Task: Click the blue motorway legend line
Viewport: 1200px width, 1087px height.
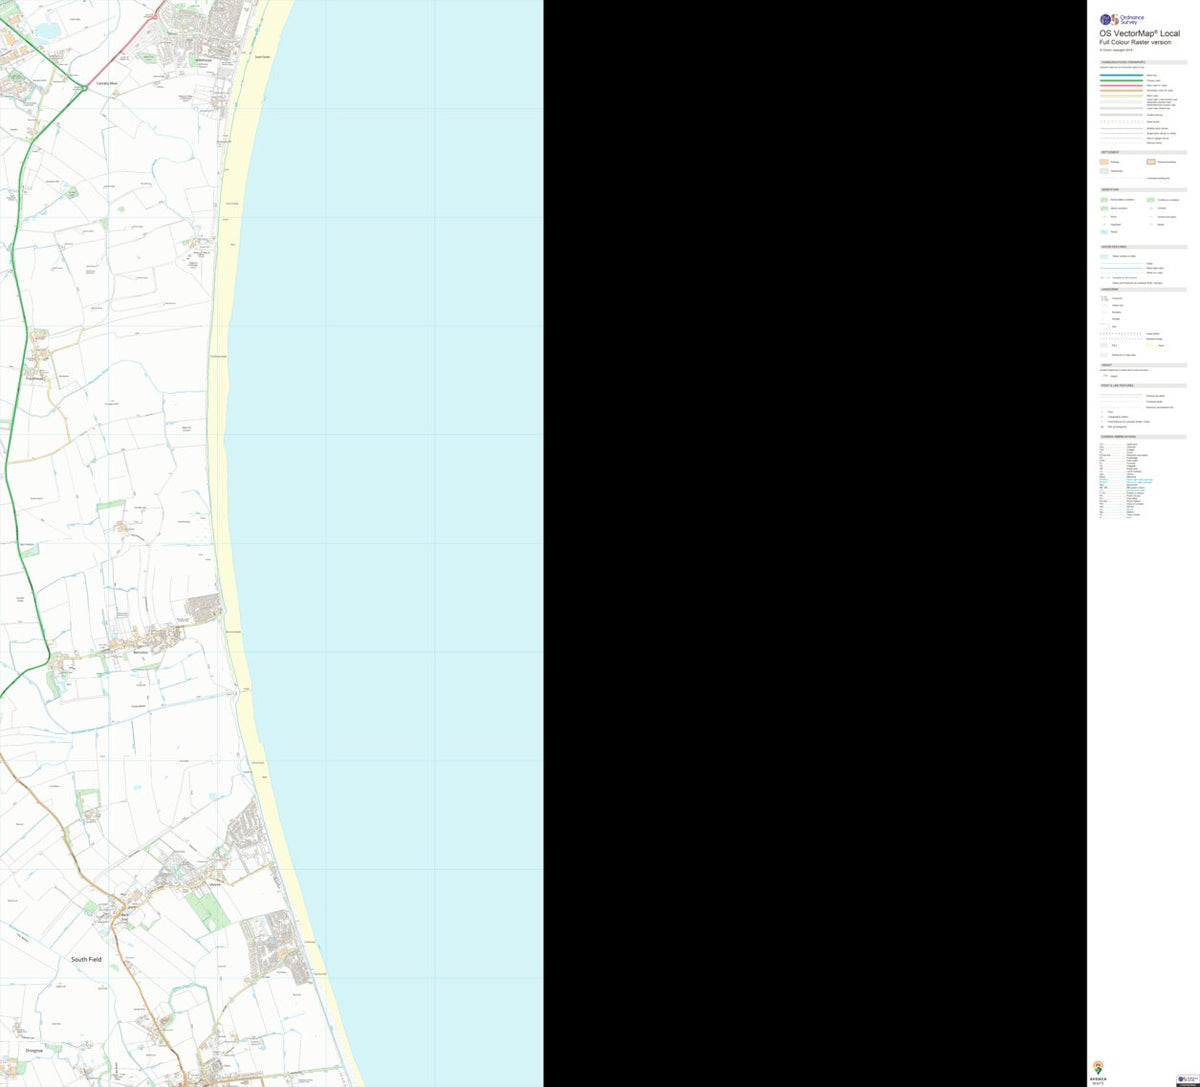Action: (x=1121, y=75)
